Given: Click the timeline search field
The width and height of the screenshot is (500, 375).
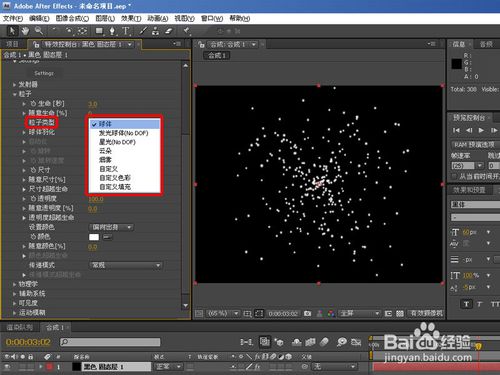Looking at the screenshot, I should pyautogui.click(x=110, y=342).
